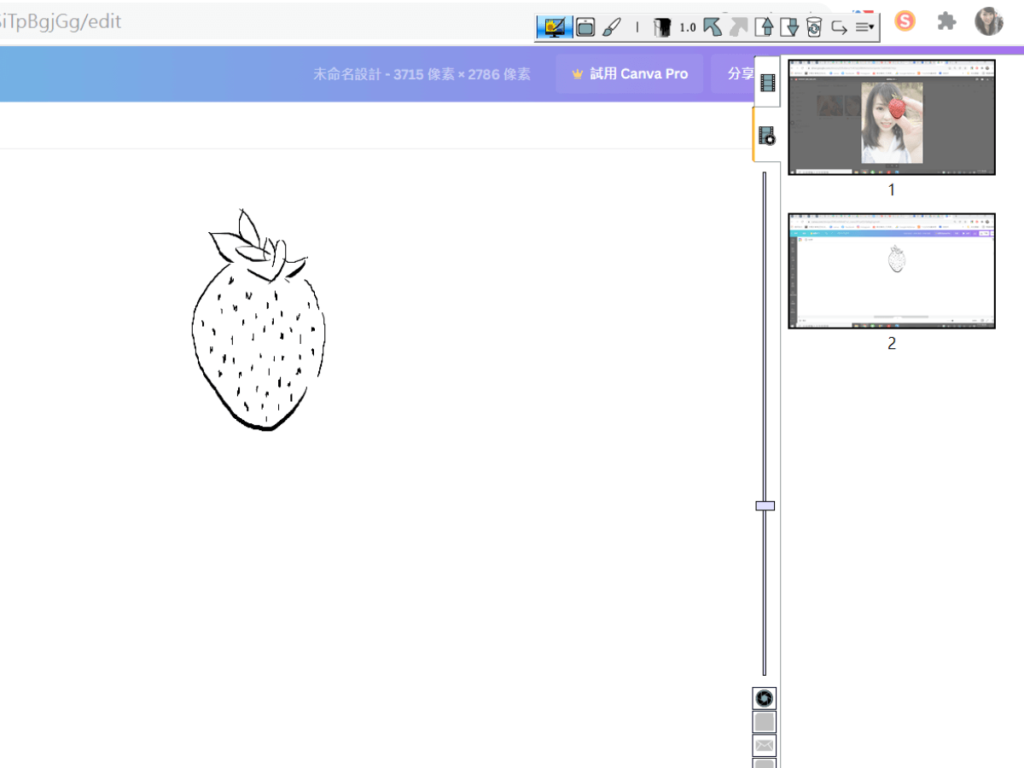Click the tablet frame capture icon
Screen dimensions: 1024x768
586,27
